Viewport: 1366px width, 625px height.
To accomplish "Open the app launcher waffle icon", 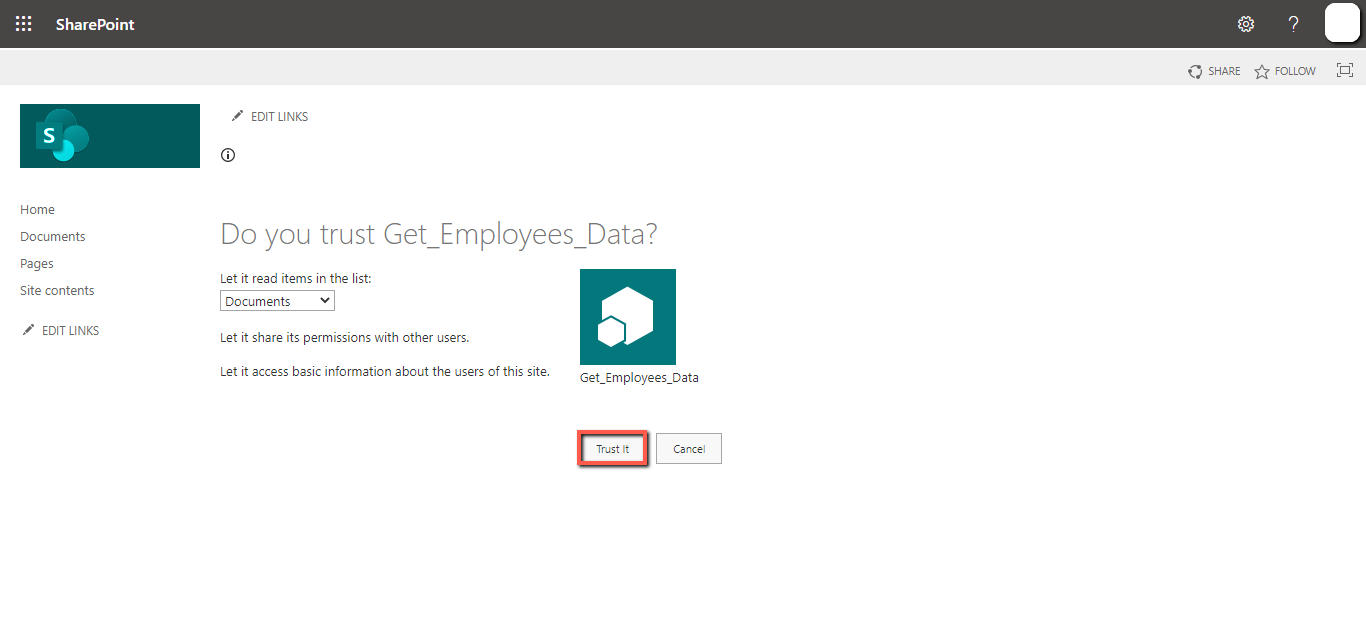I will pos(24,24).
